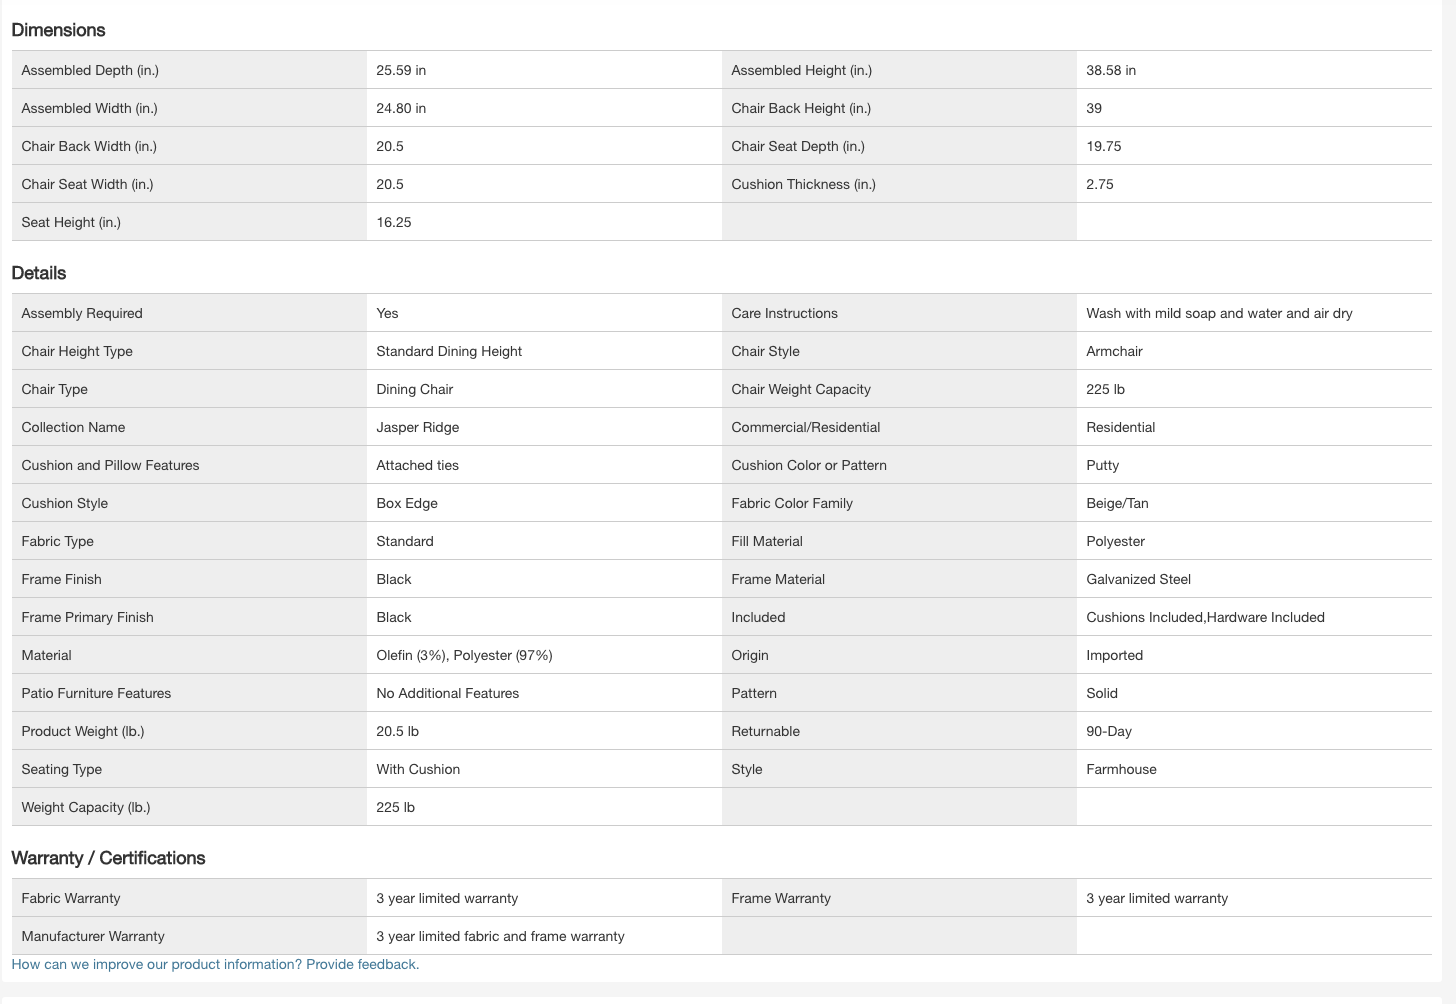This screenshot has height=1004, width=1456.
Task: Click the Chair Style value Armchair
Action: coord(1114,351)
